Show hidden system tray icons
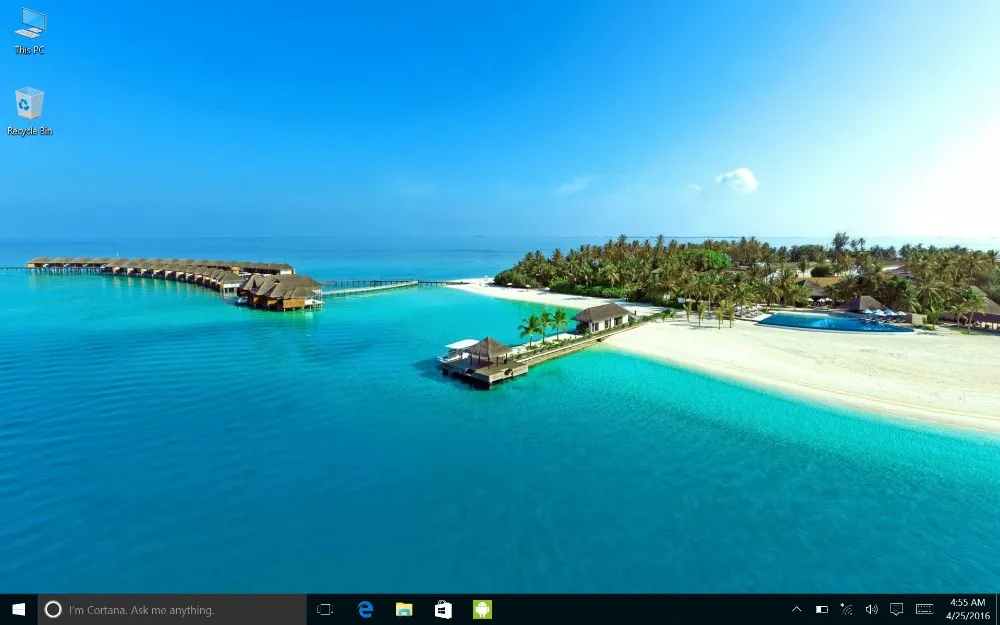 point(796,610)
